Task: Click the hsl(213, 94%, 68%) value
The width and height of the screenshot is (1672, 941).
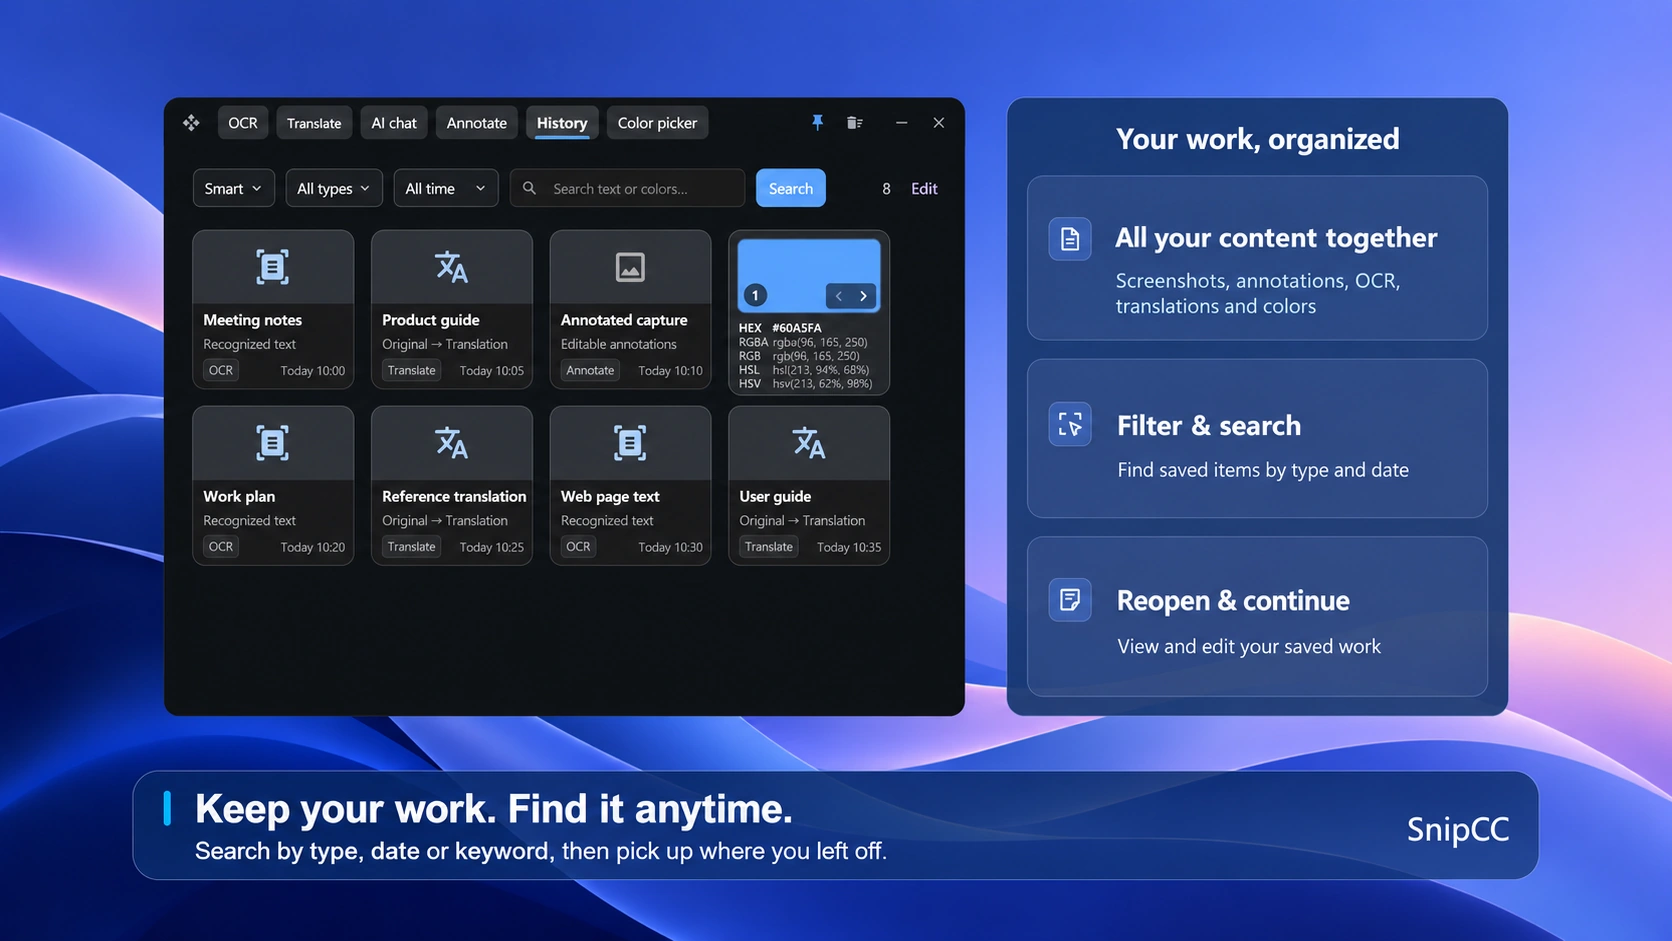Action: (821, 370)
